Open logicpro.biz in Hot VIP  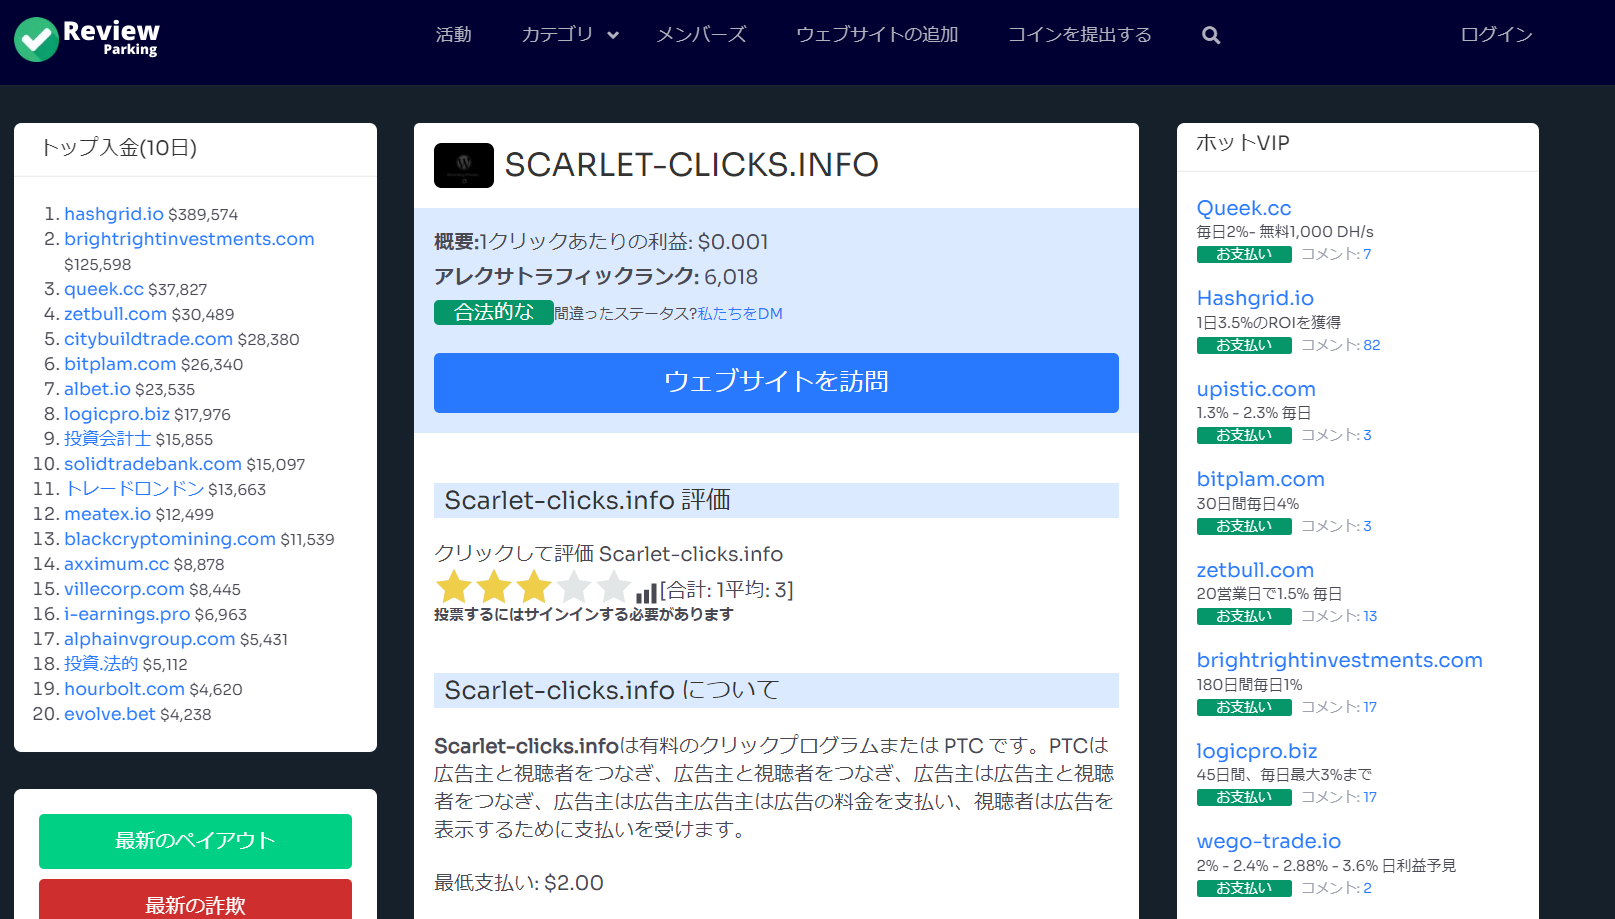point(1257,751)
